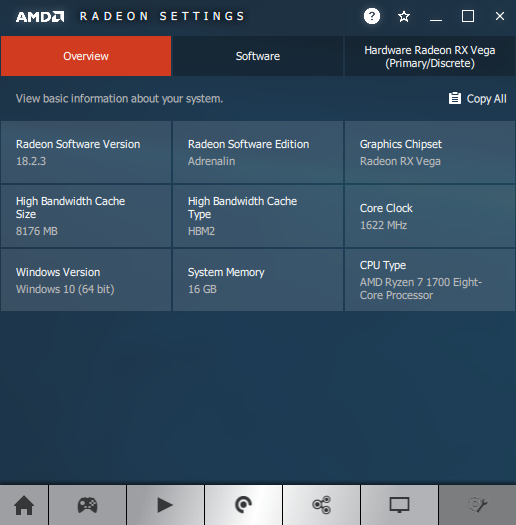Click the Adrenalin edition value
The width and height of the screenshot is (516, 525).
(x=211, y=161)
